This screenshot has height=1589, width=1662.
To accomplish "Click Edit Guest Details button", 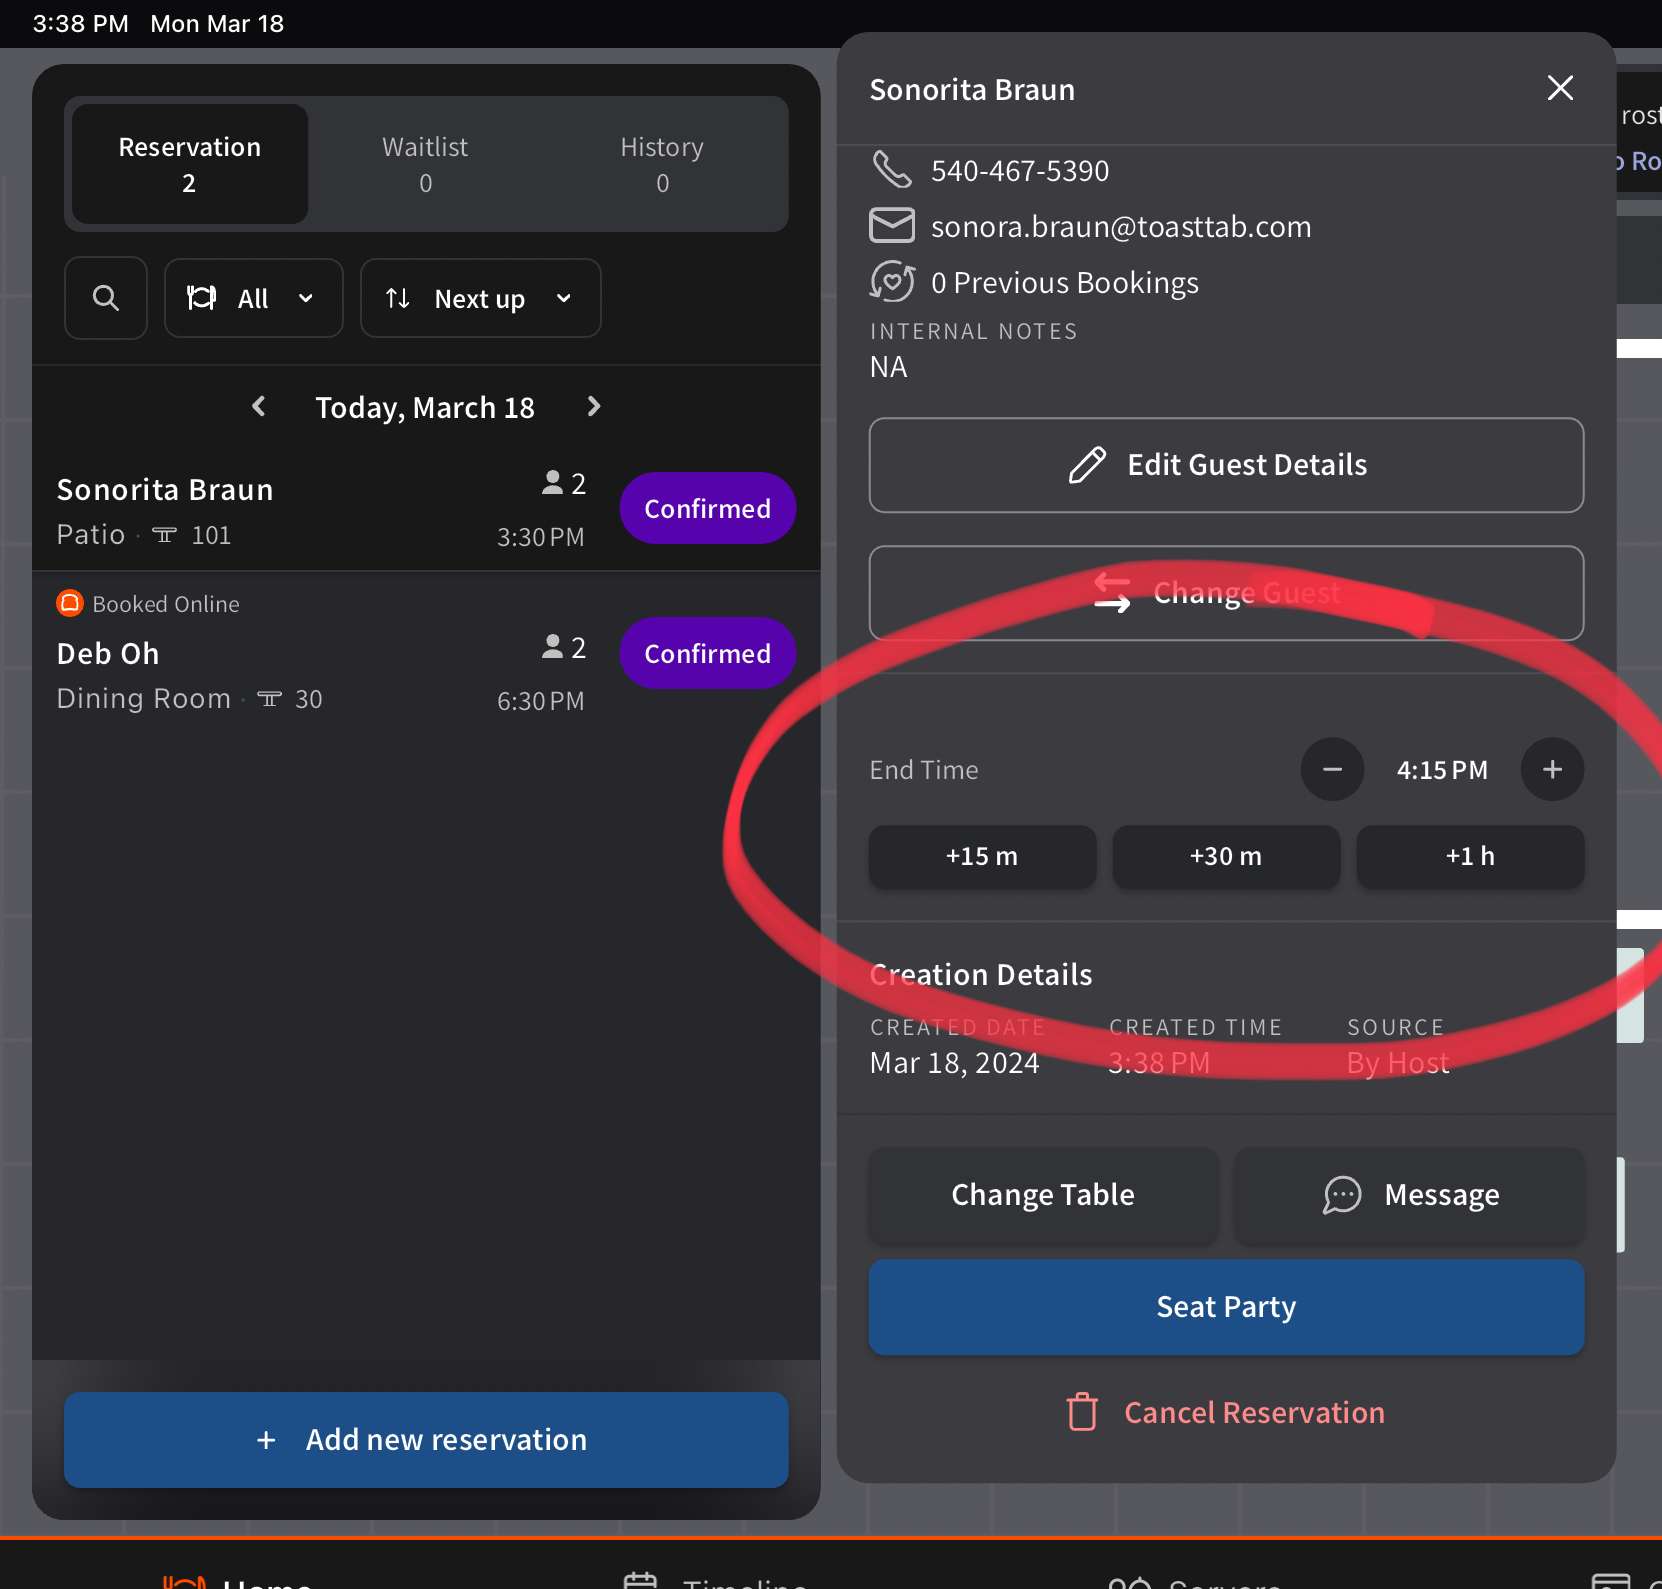I will pyautogui.click(x=1226, y=465).
